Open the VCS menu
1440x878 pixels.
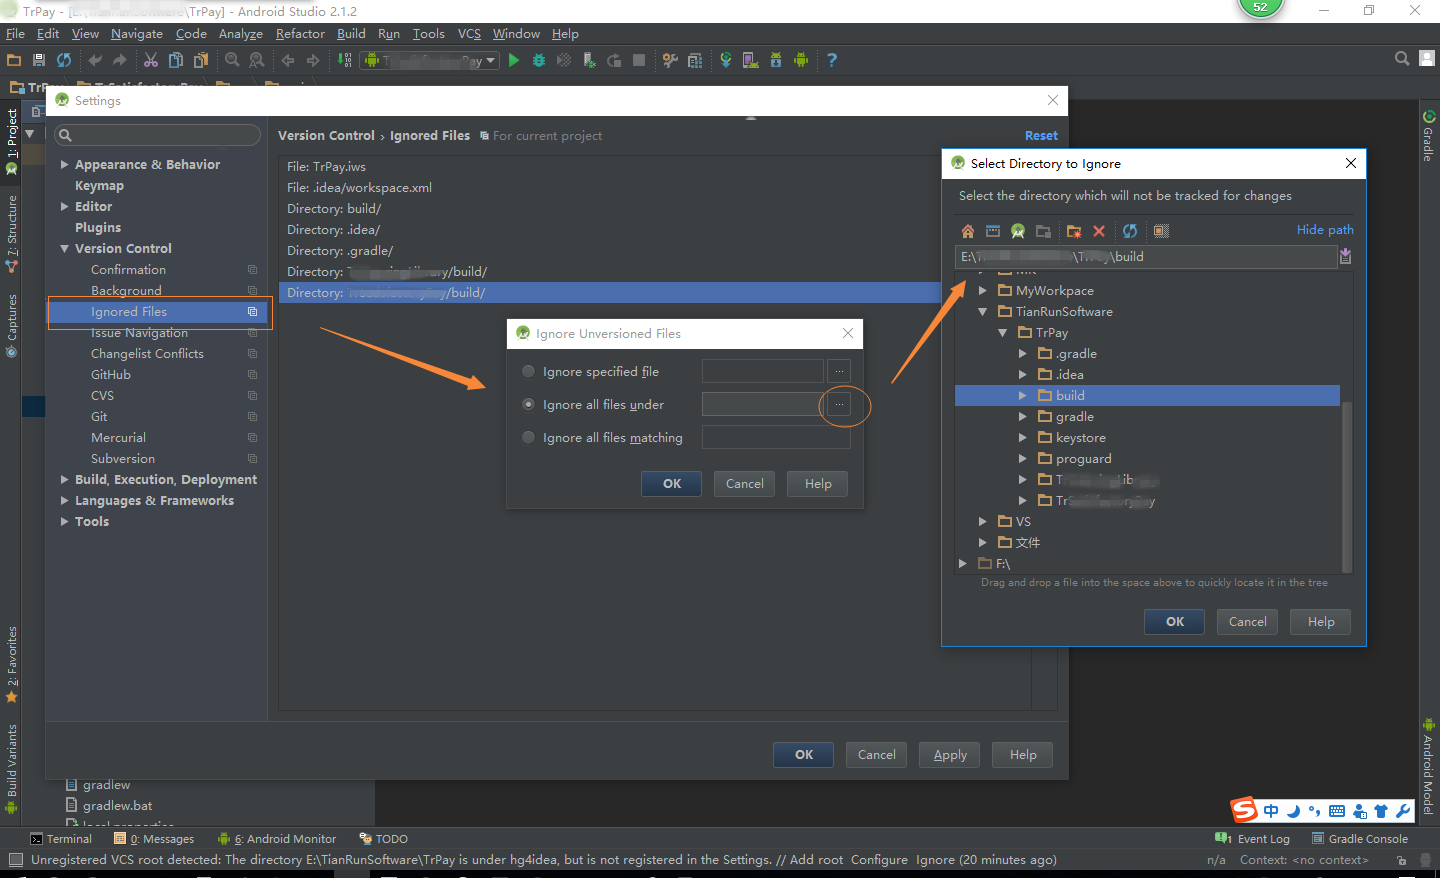[469, 34]
